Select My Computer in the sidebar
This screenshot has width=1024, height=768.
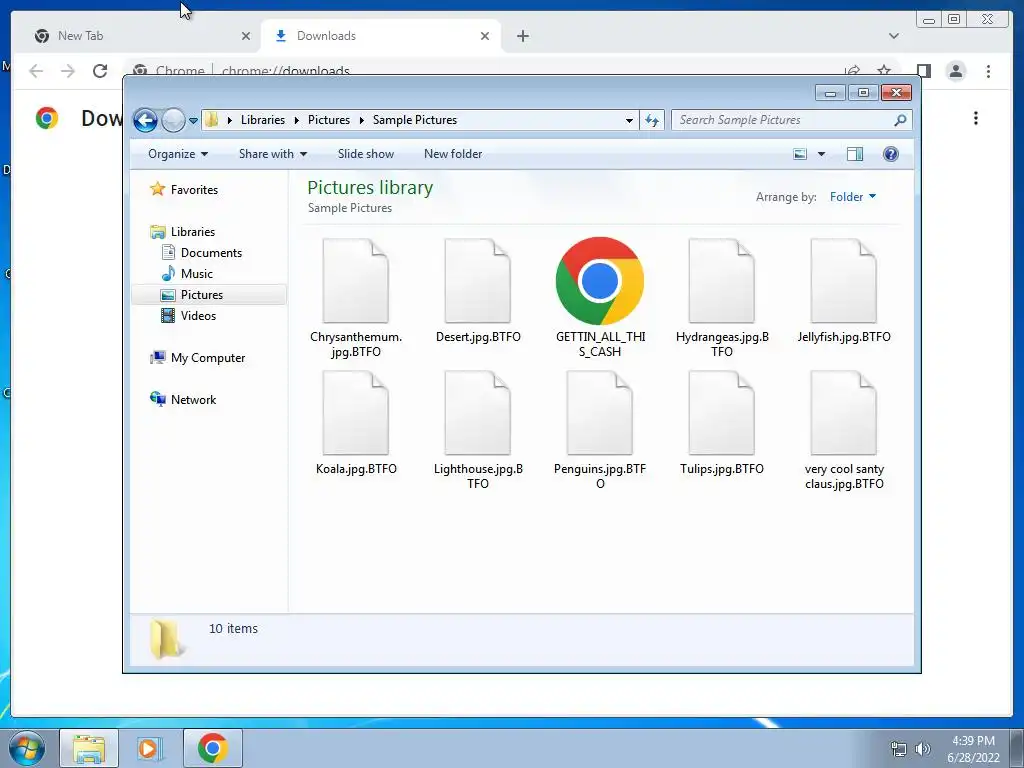[208, 358]
